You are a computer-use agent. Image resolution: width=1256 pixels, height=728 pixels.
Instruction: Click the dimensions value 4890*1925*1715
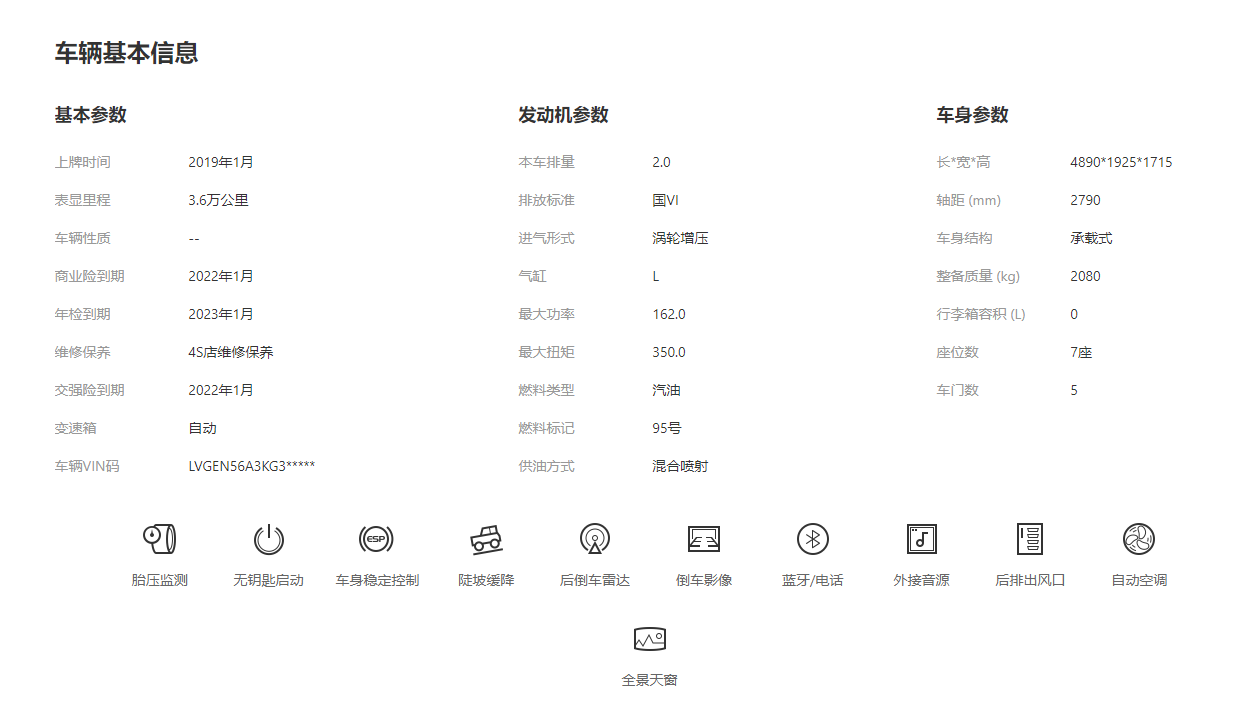(x=1121, y=162)
